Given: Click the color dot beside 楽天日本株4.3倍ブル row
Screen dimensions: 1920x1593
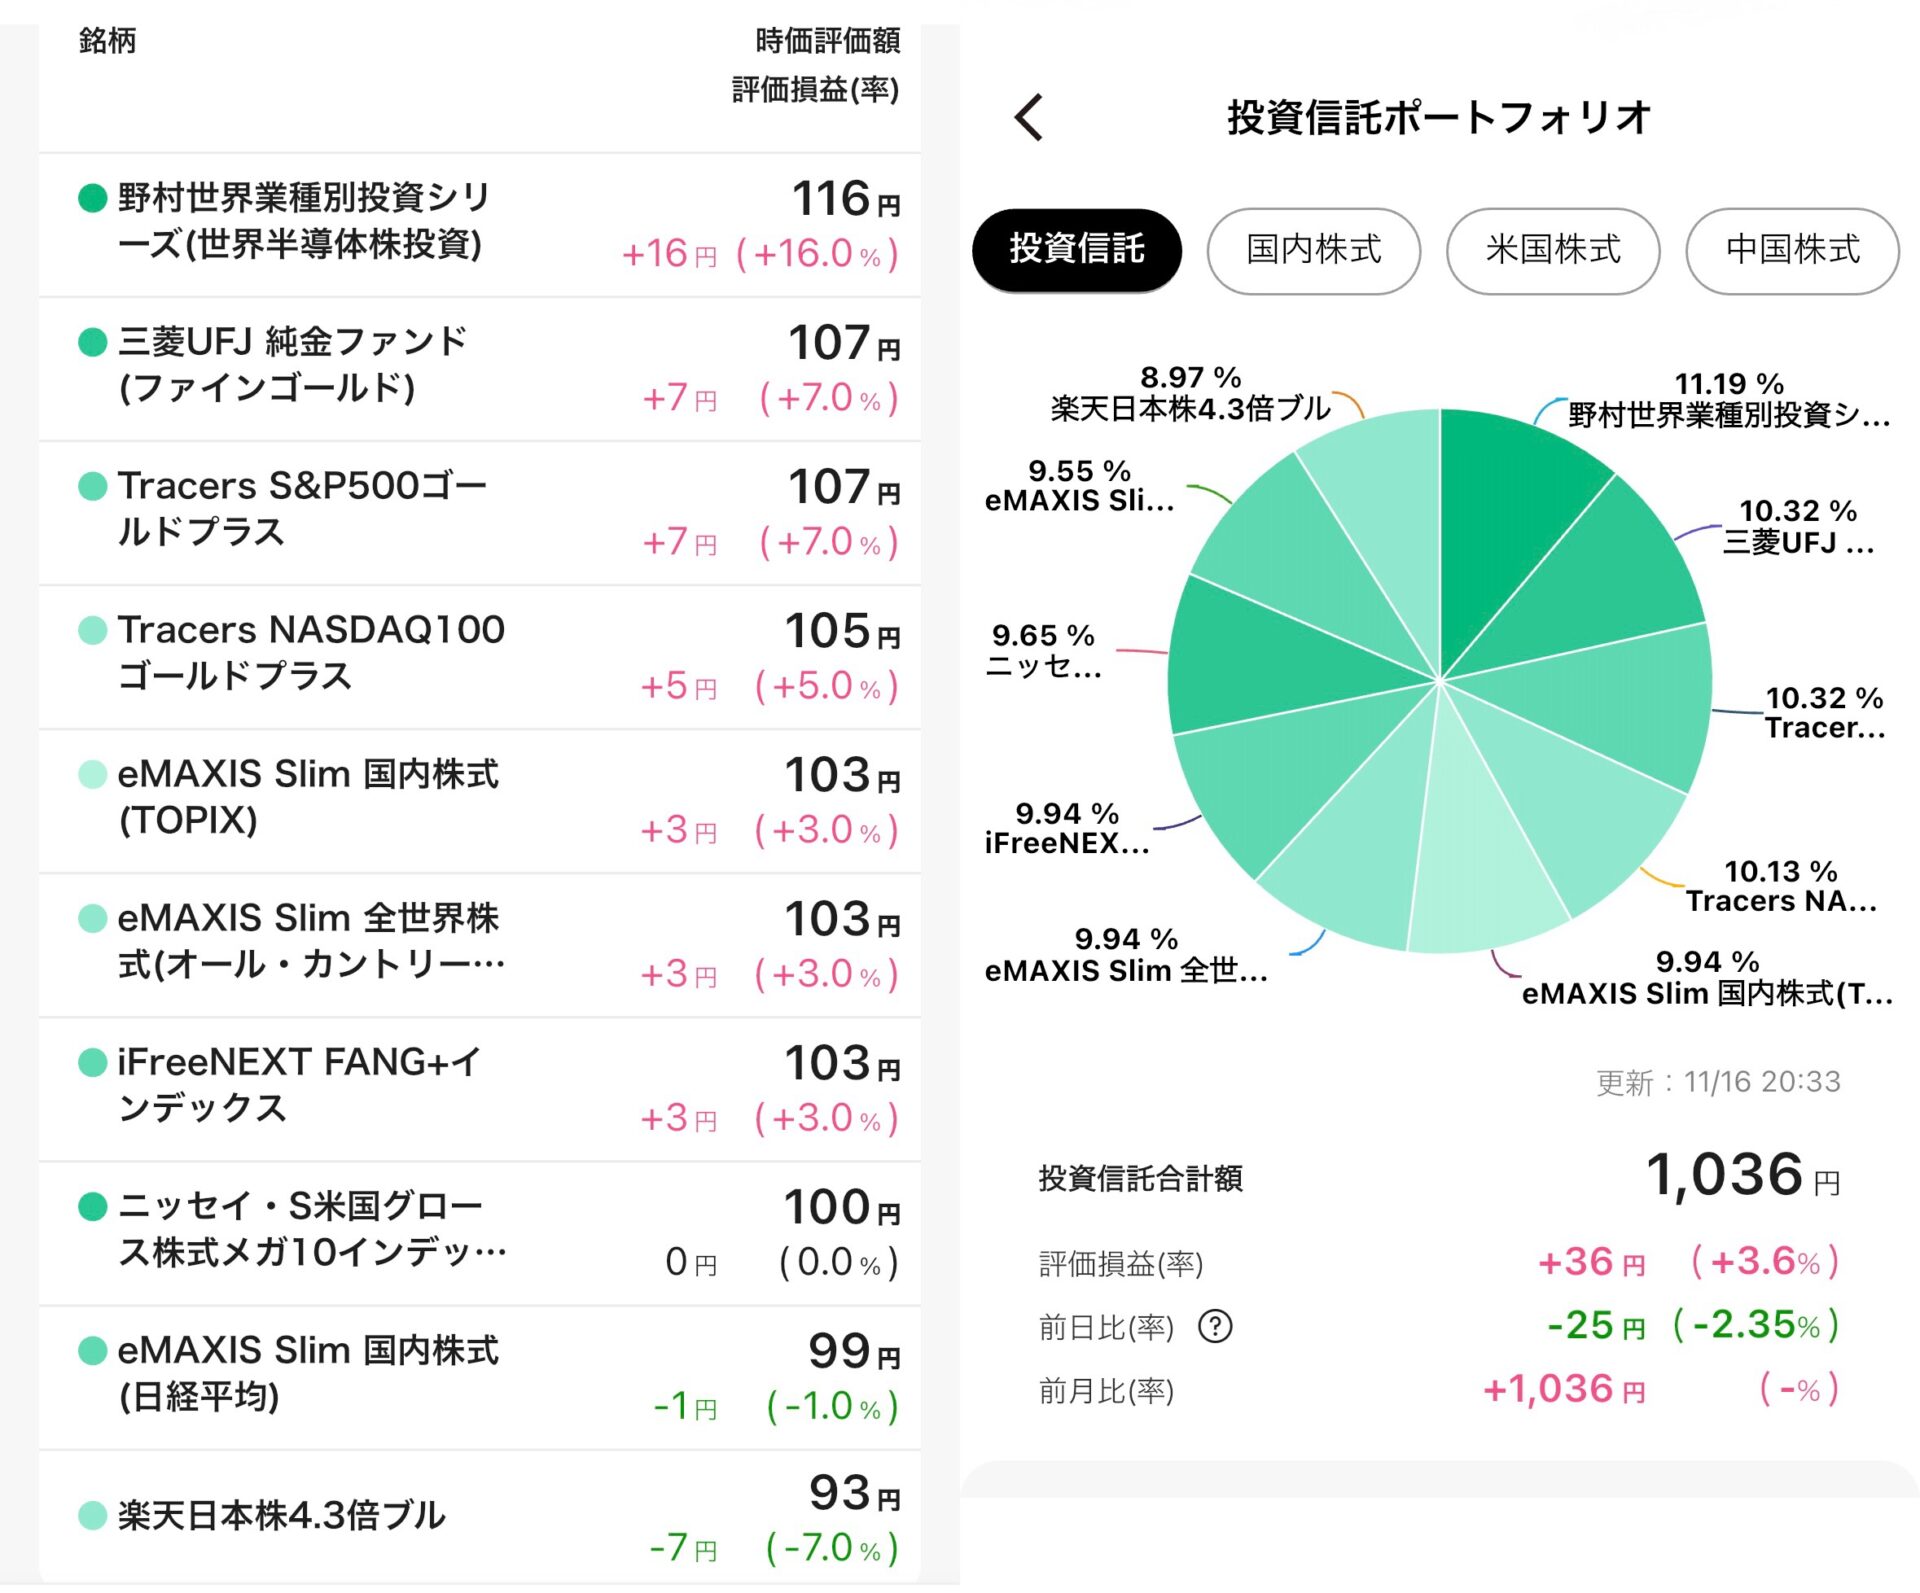Looking at the screenshot, I should tap(92, 1515).
